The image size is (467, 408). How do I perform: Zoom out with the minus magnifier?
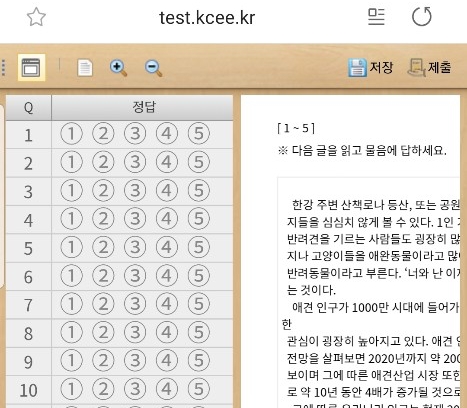[x=153, y=68]
